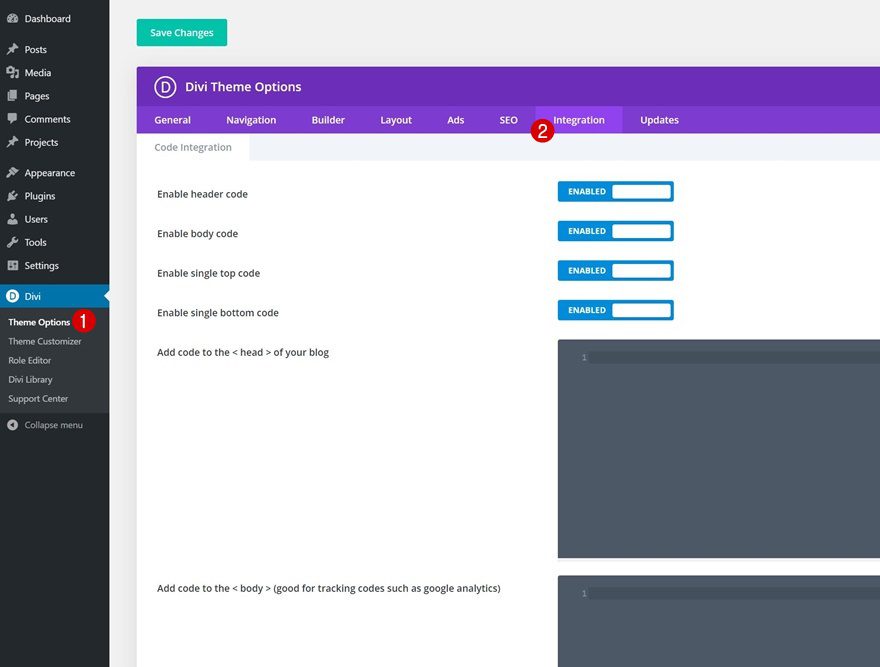
Task: Click the 'Enable body code' label
Action: (198, 234)
